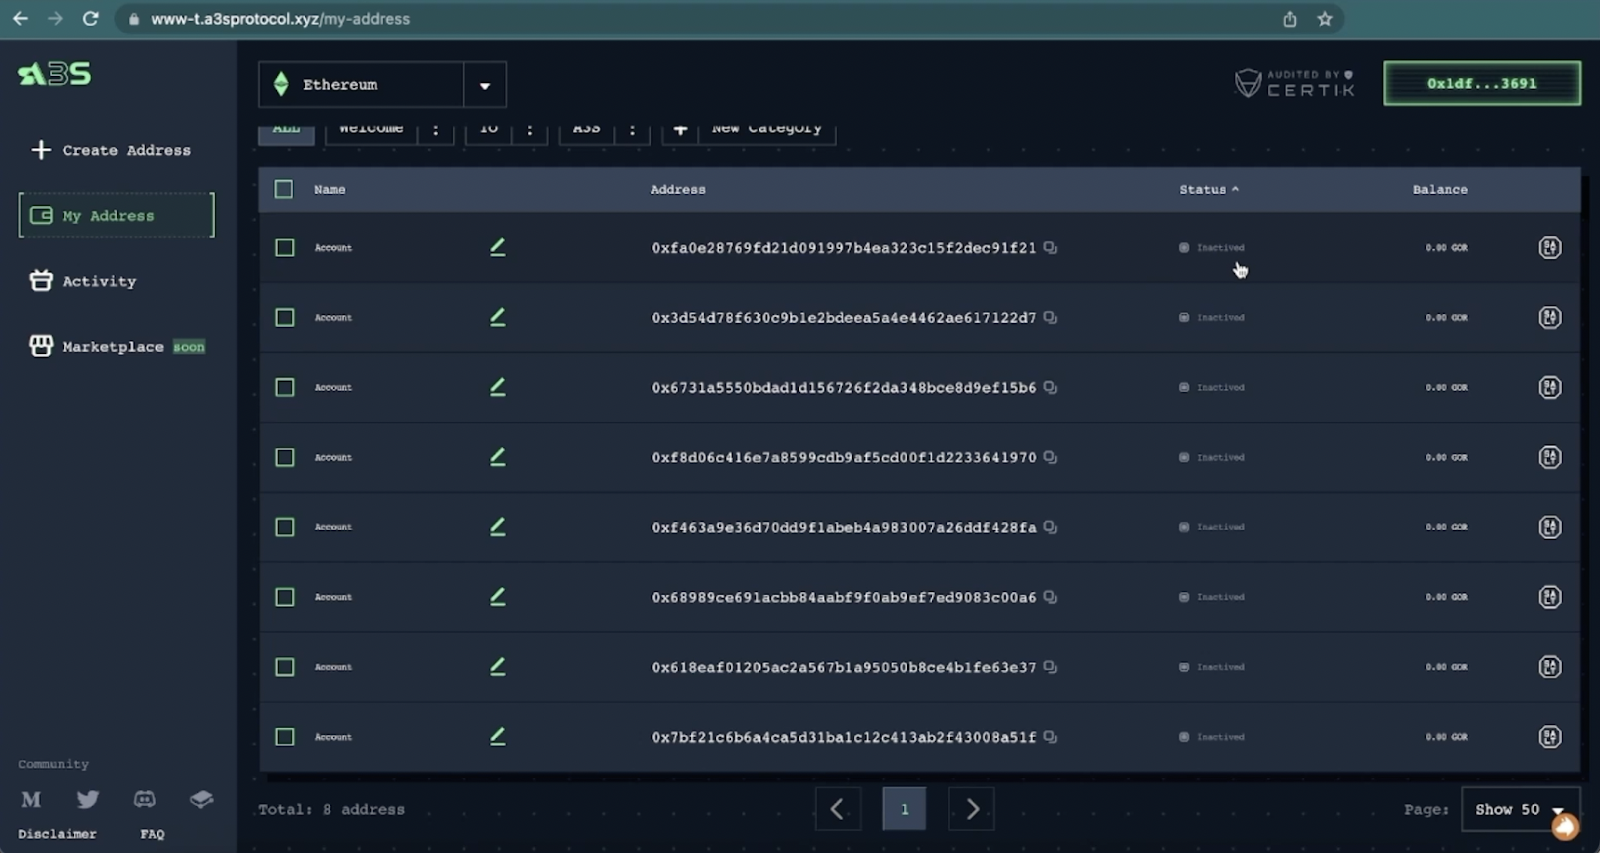This screenshot has width=1600, height=853.
Task: Copy the address starting with 0x3d54d78f
Action: (x=1050, y=317)
